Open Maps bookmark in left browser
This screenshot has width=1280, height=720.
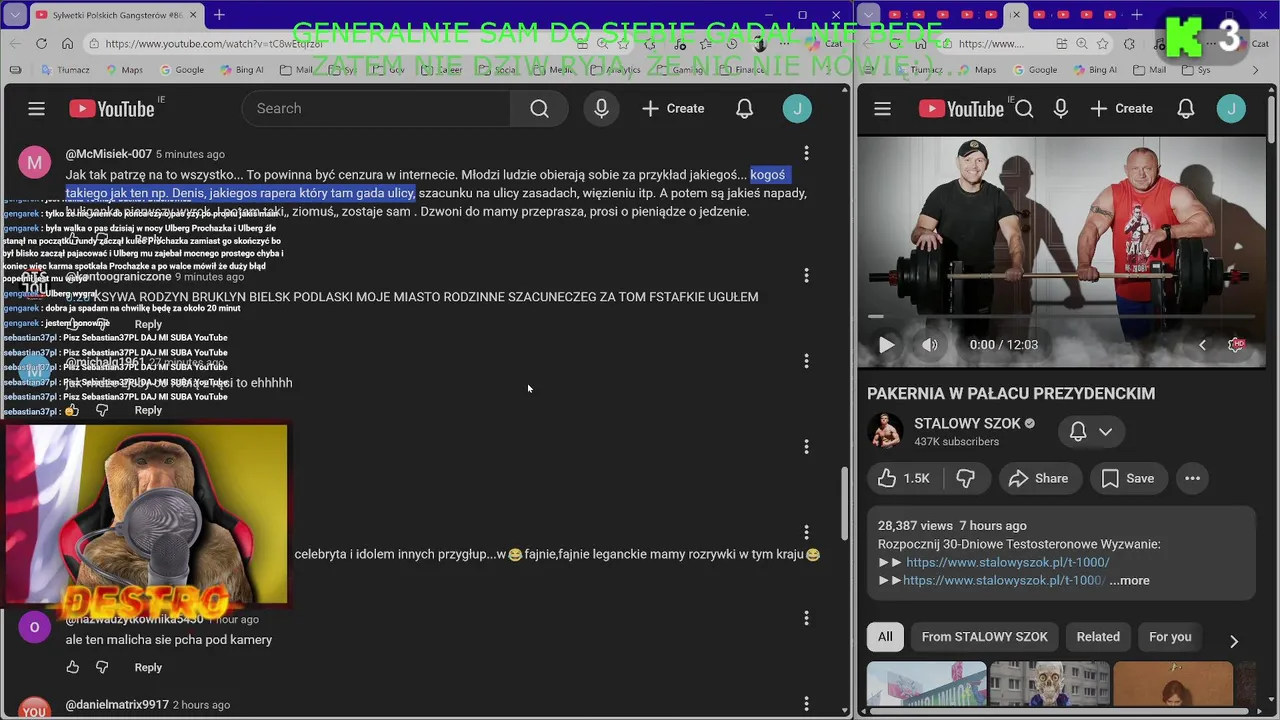[124, 70]
